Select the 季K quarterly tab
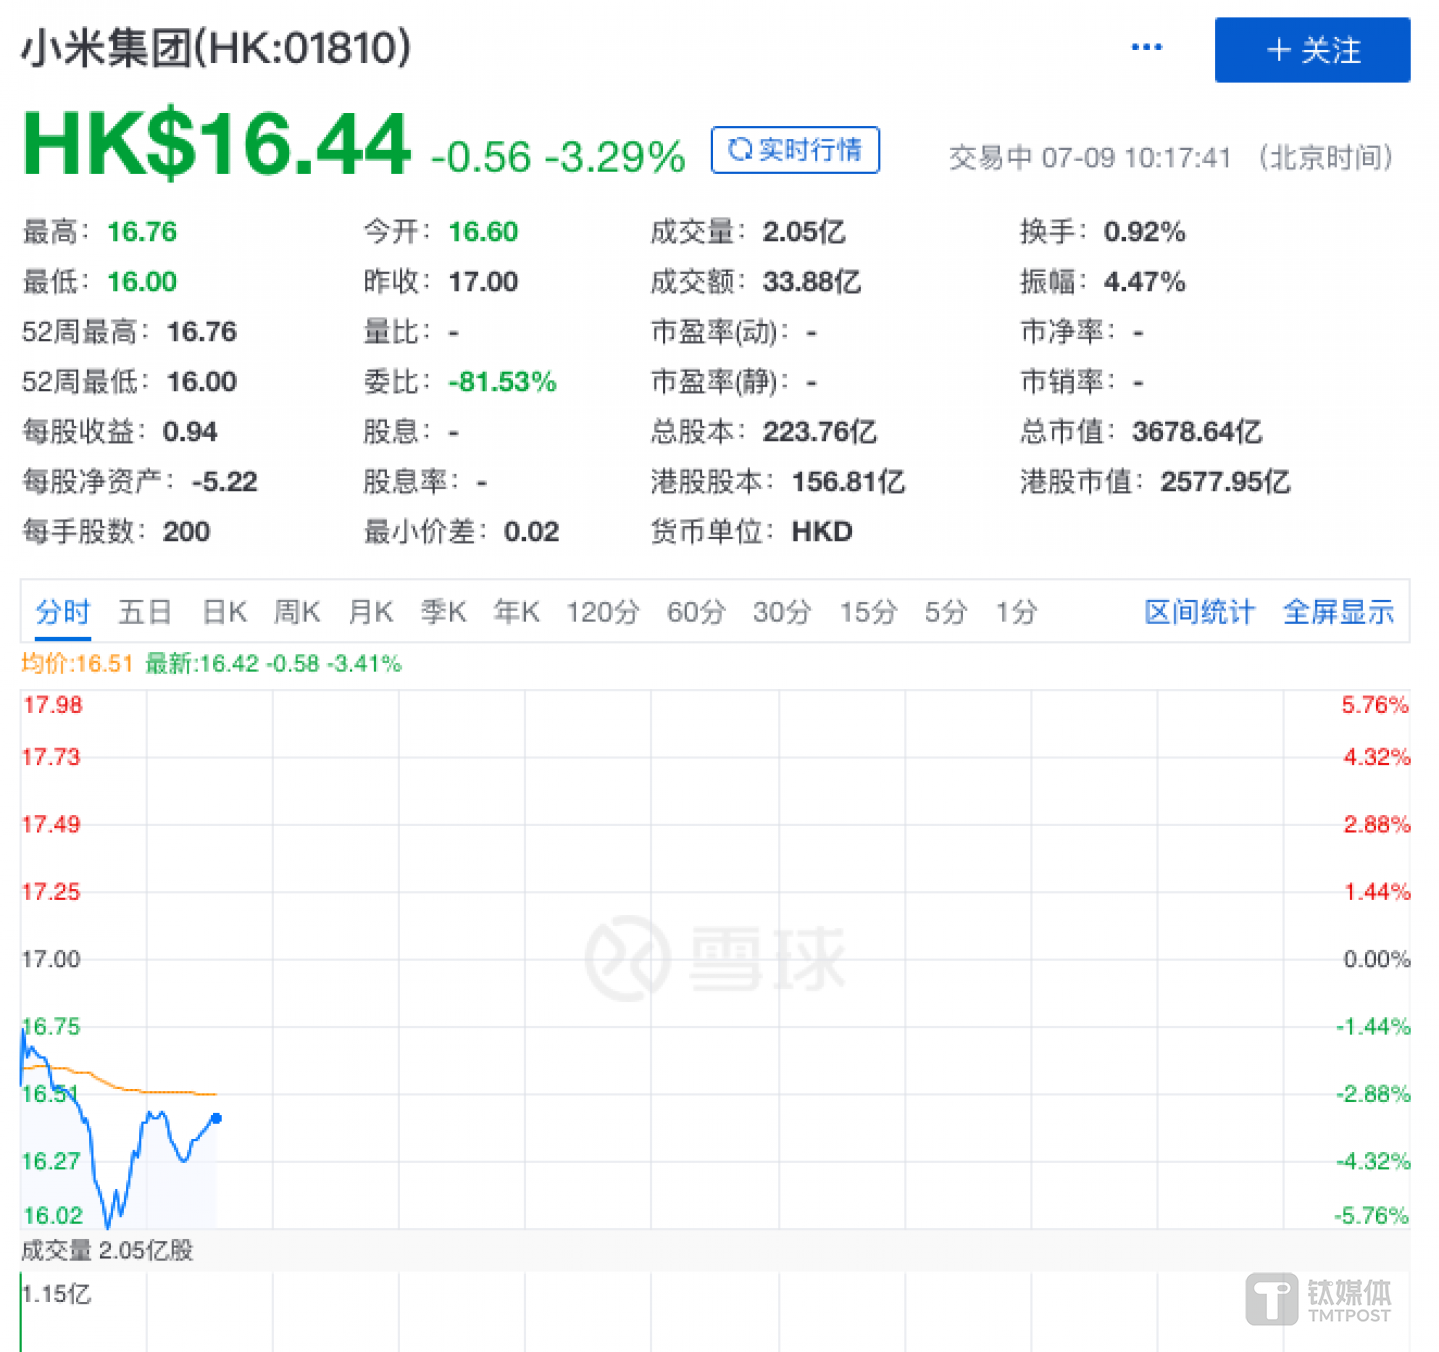1439x1352 pixels. [x=443, y=612]
